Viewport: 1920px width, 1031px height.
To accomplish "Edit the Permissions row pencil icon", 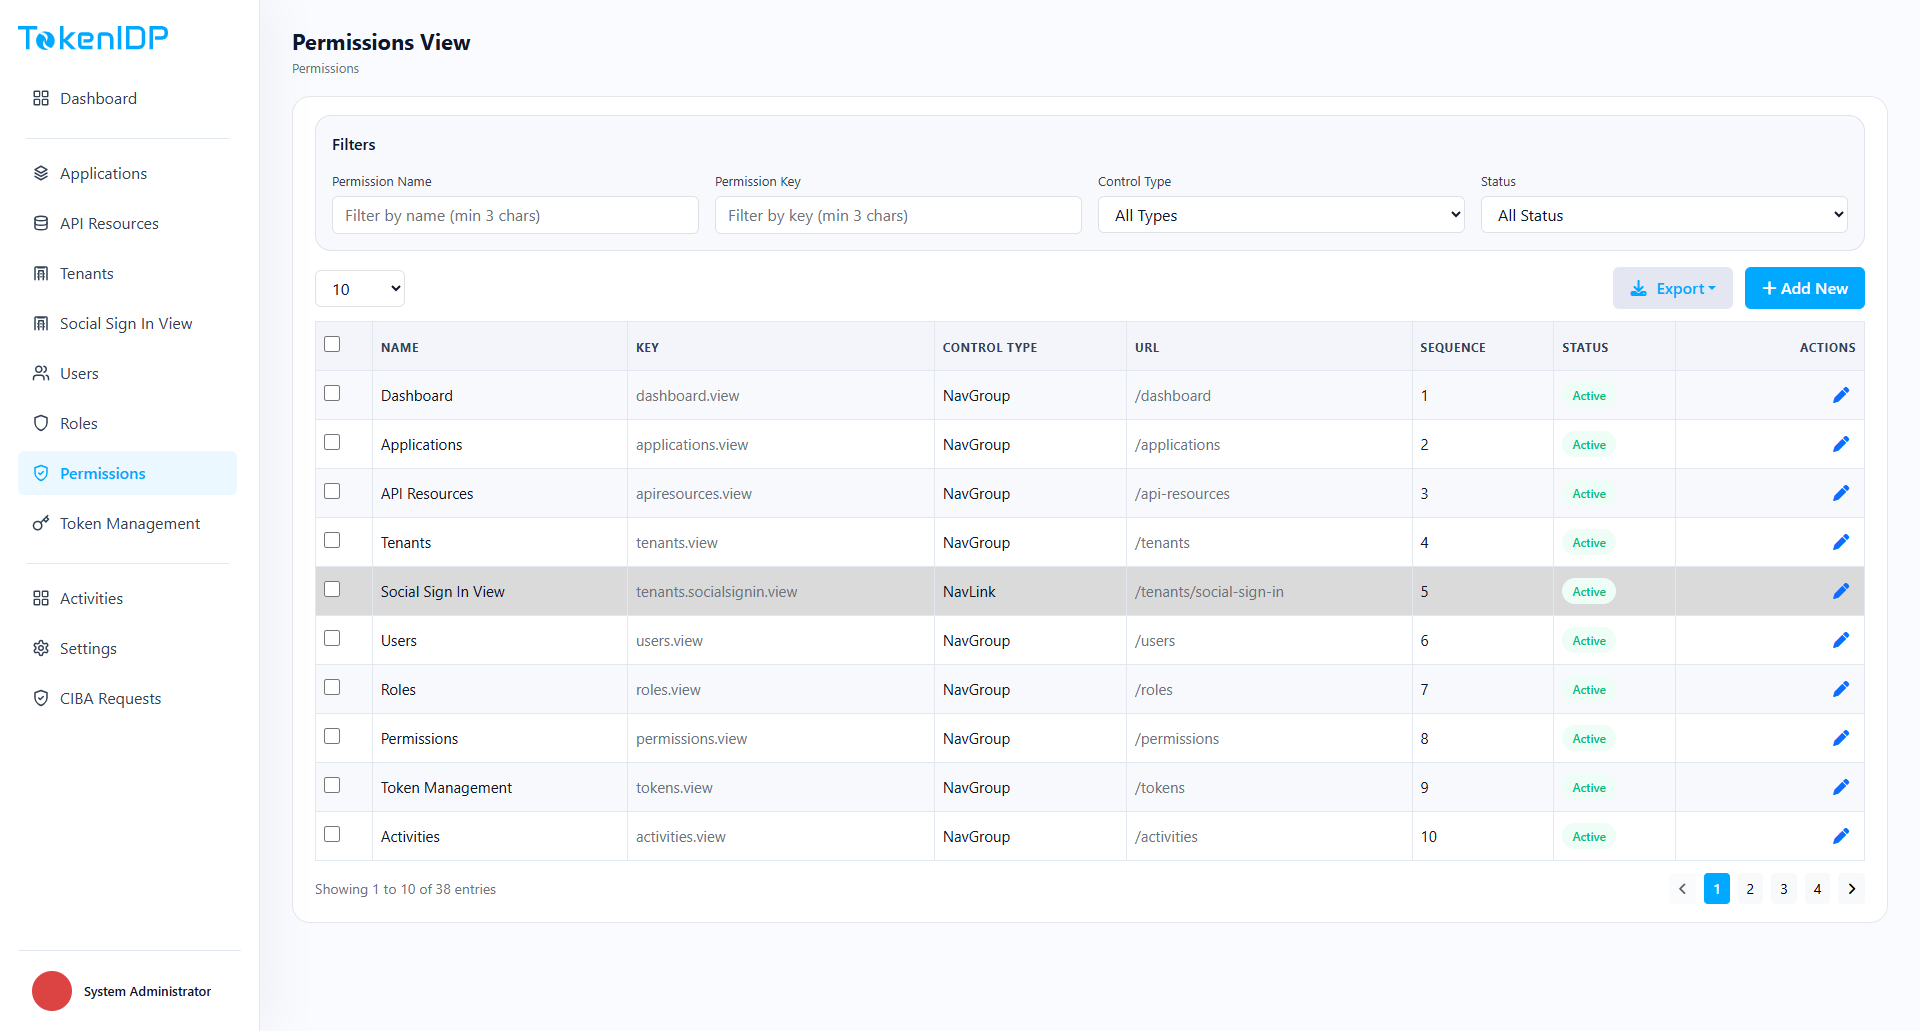I will coord(1841,738).
